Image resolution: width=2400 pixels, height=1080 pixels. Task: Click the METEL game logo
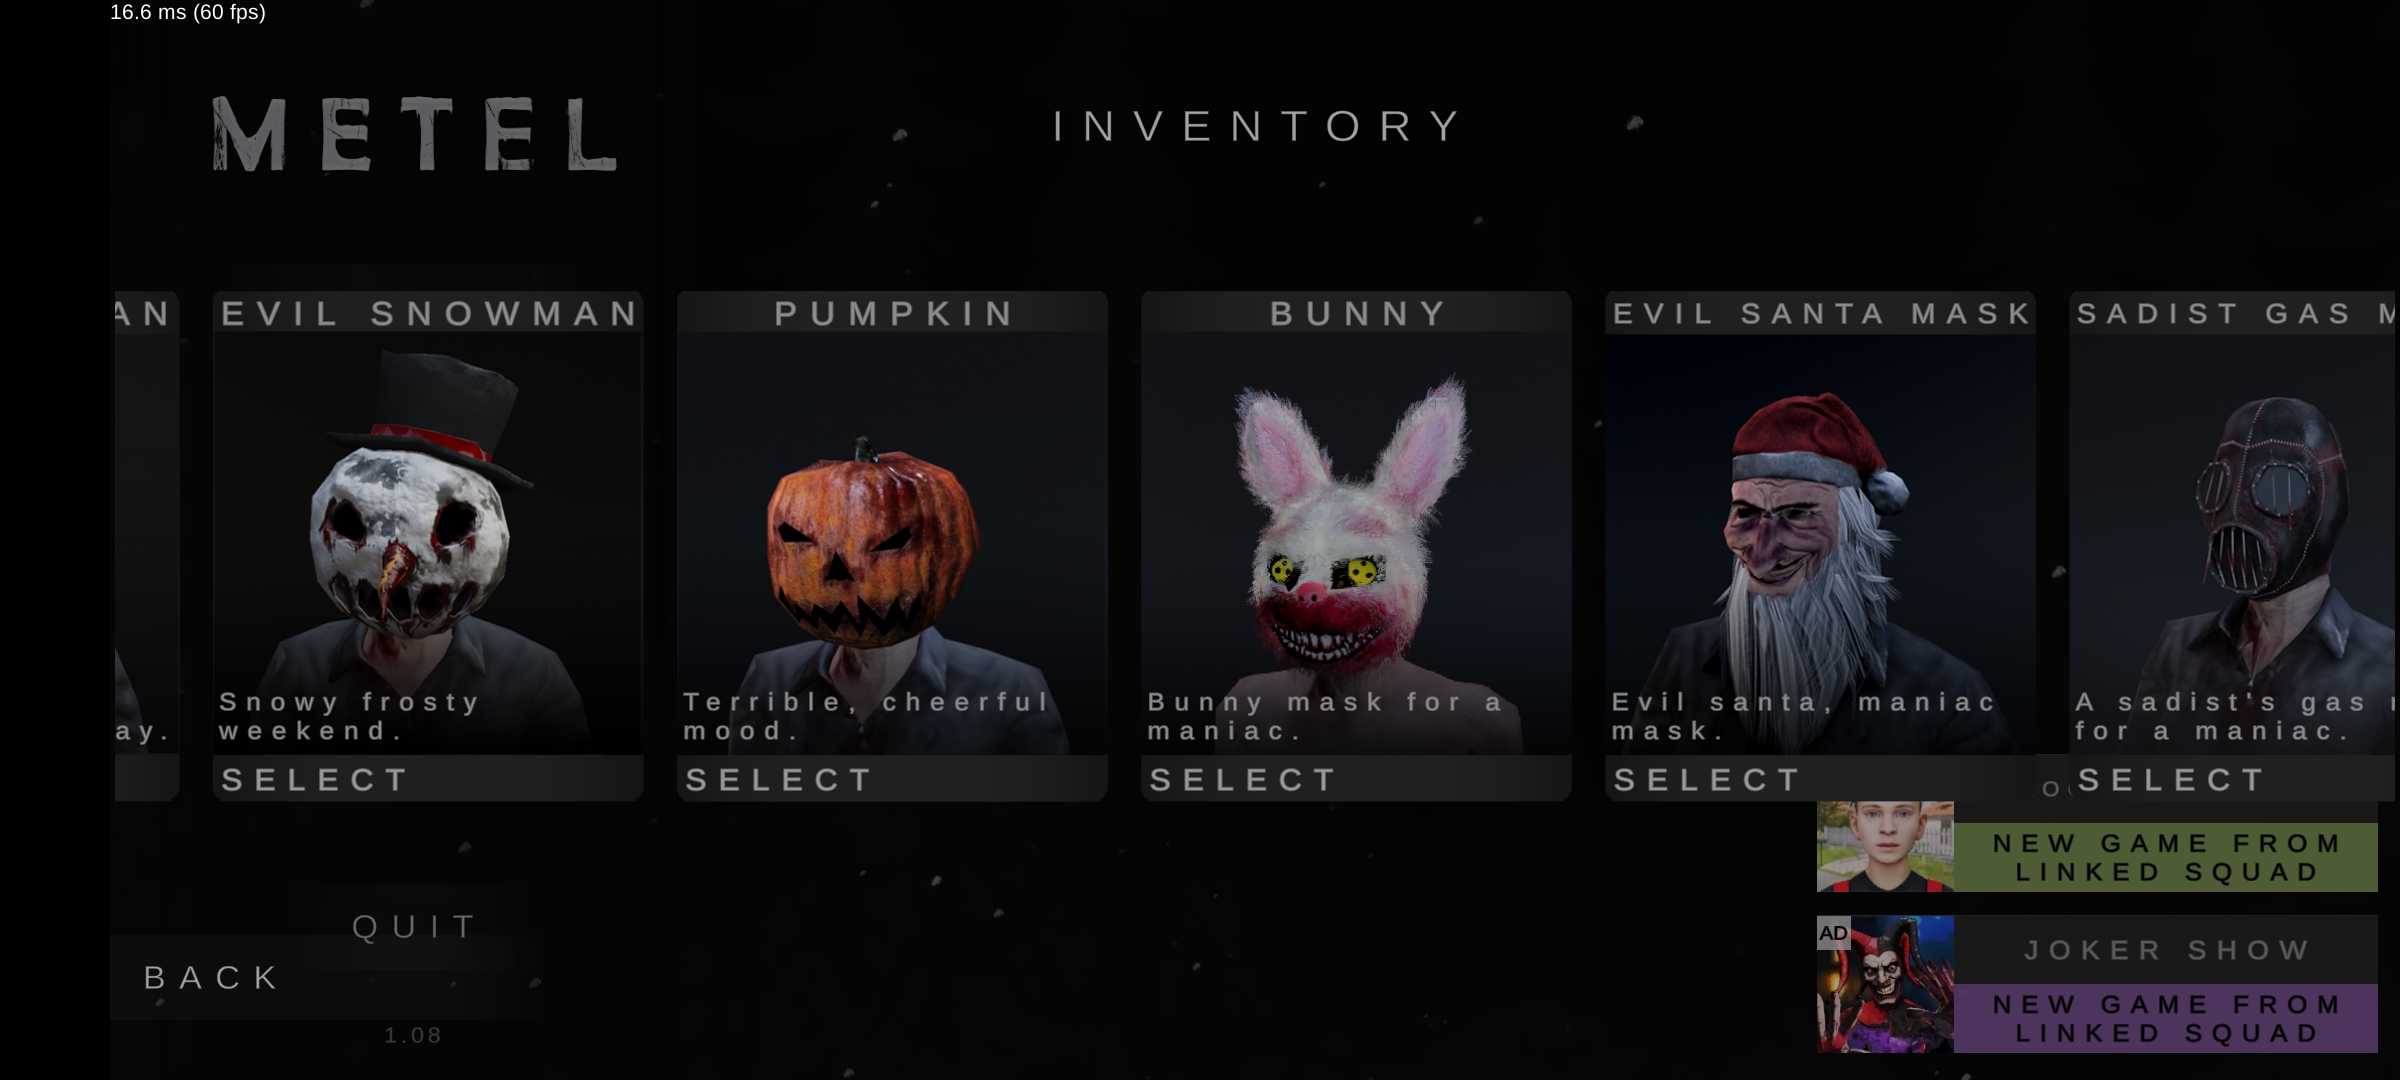tap(414, 134)
